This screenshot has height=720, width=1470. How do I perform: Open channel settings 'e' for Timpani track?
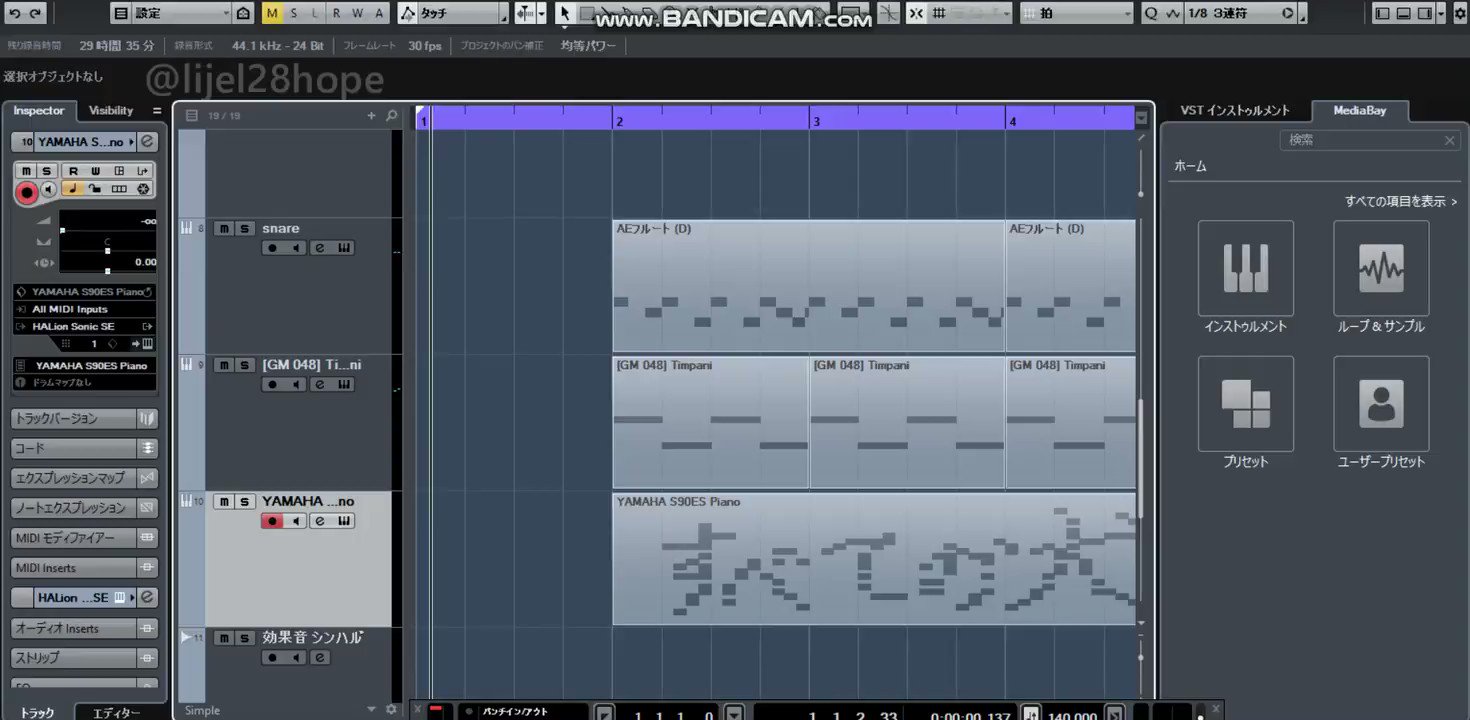(320, 384)
